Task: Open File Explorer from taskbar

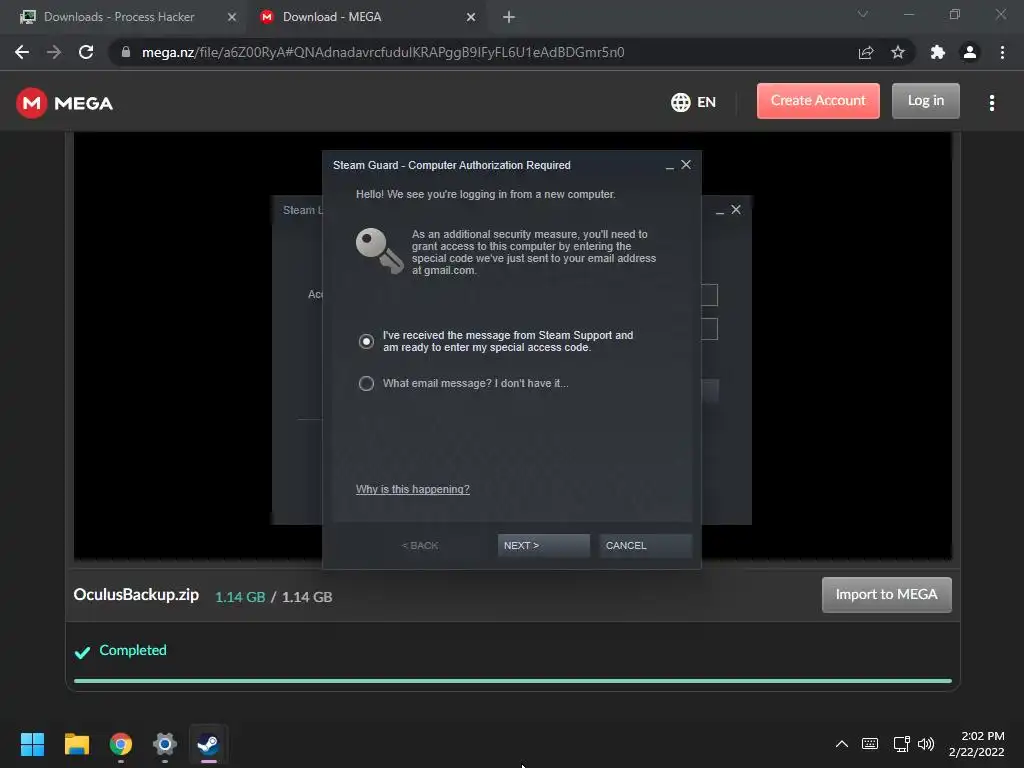Action: 76,744
